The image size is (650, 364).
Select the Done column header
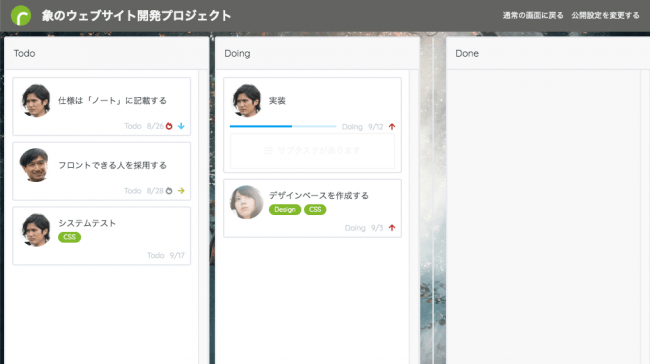point(548,53)
